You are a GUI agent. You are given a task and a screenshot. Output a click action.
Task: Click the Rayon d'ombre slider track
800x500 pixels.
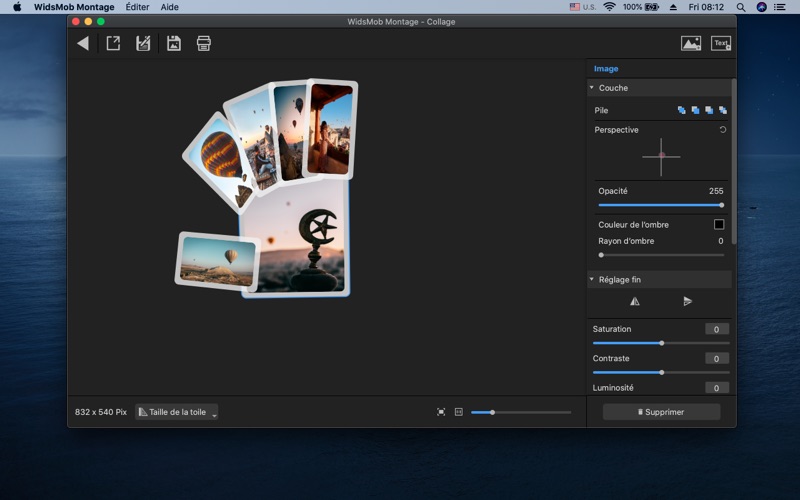coord(662,255)
